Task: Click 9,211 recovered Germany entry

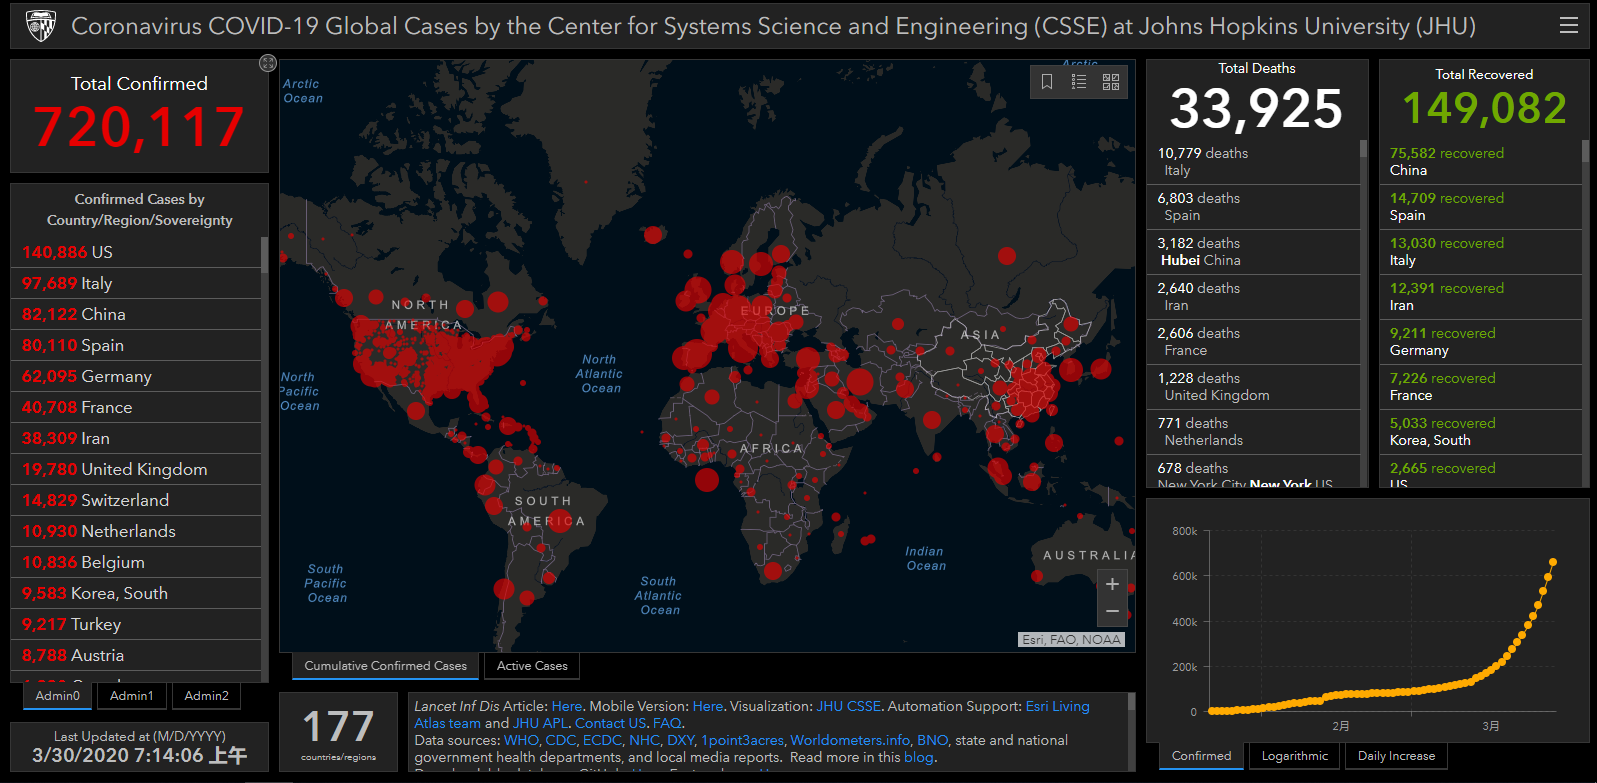Action: 1482,342
